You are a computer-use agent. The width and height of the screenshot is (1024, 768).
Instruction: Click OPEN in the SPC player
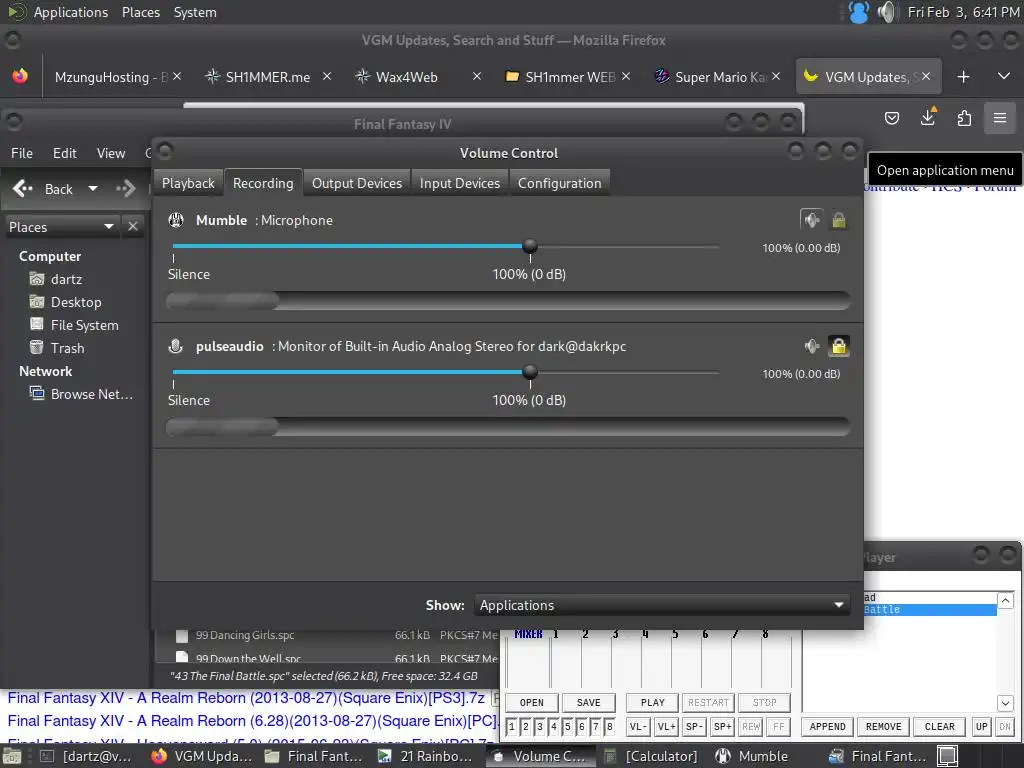point(532,703)
